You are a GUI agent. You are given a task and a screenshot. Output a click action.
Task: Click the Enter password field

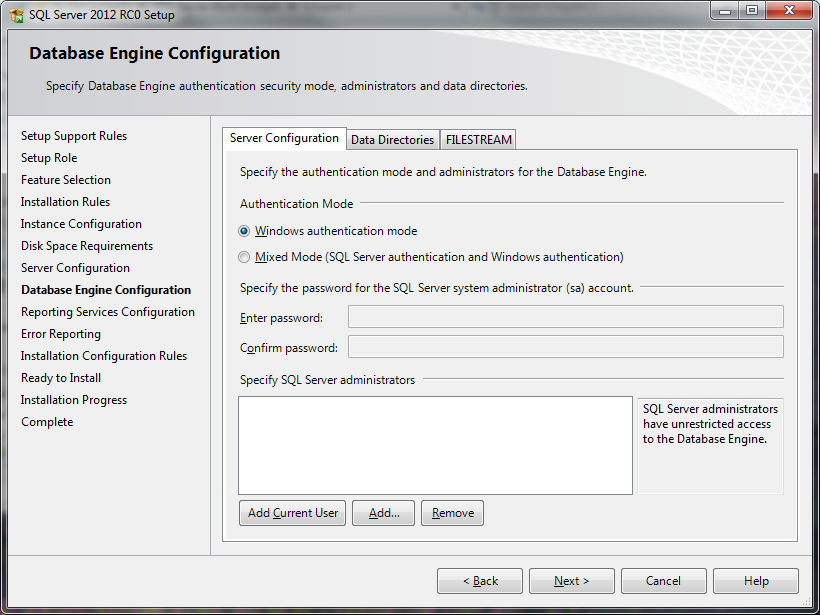tap(566, 317)
